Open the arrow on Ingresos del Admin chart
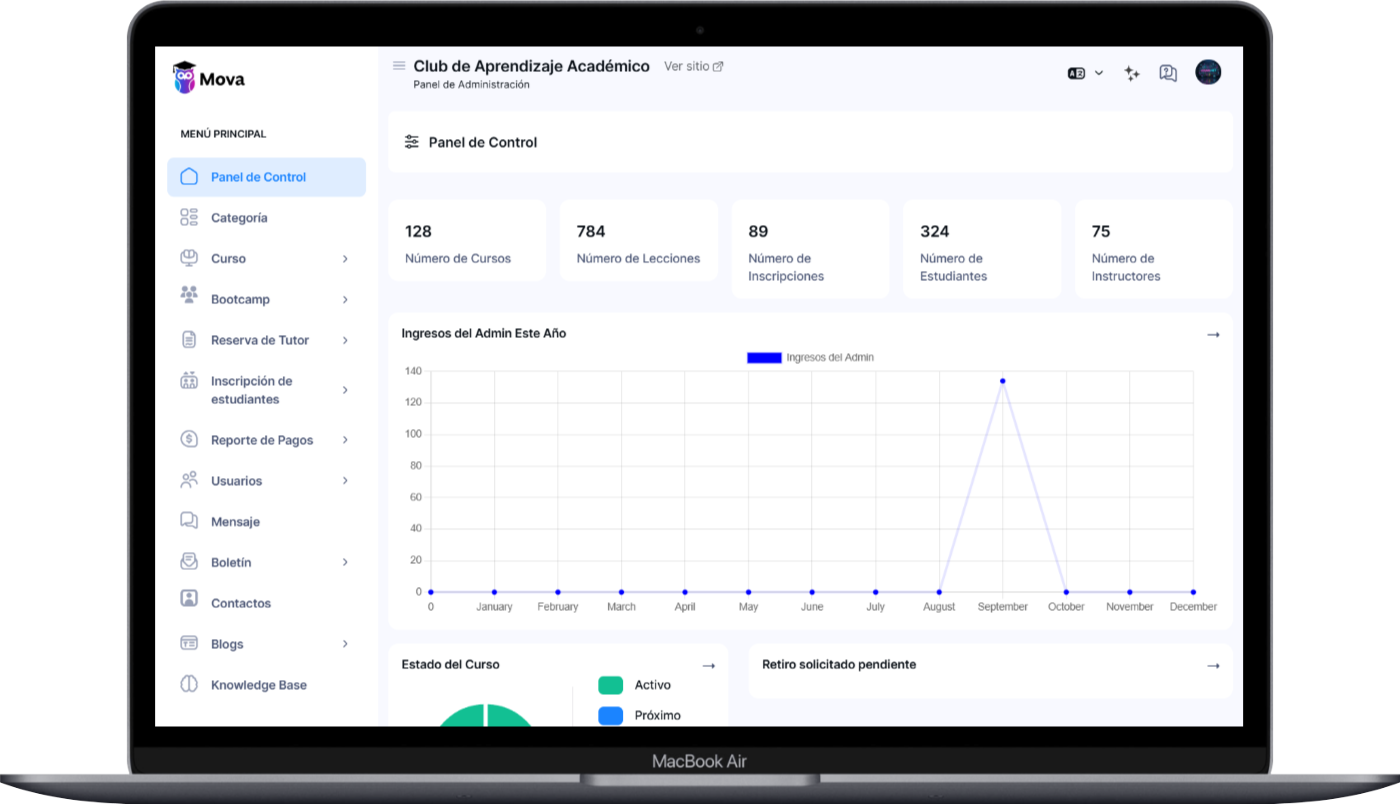Image resolution: width=1400 pixels, height=804 pixels. pos(1213,334)
